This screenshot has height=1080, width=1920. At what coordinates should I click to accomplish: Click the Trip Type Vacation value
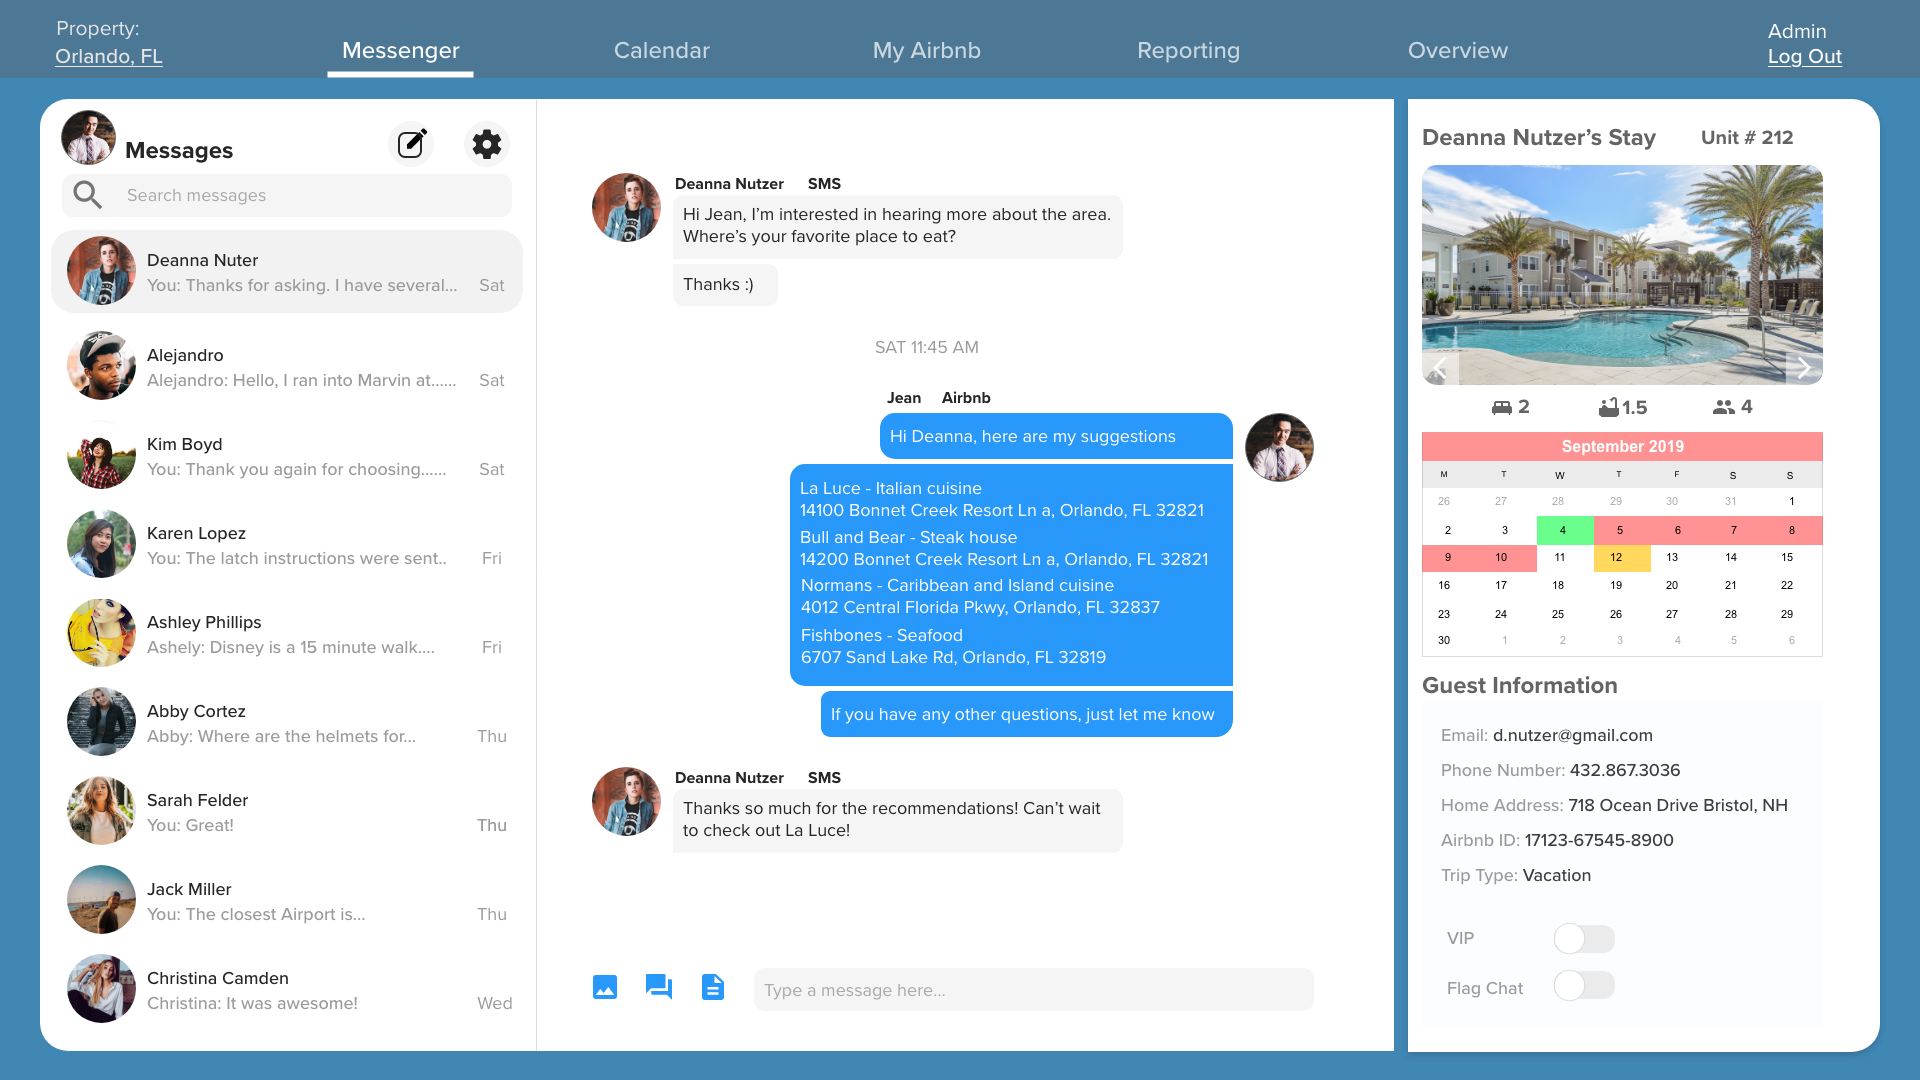(1556, 875)
